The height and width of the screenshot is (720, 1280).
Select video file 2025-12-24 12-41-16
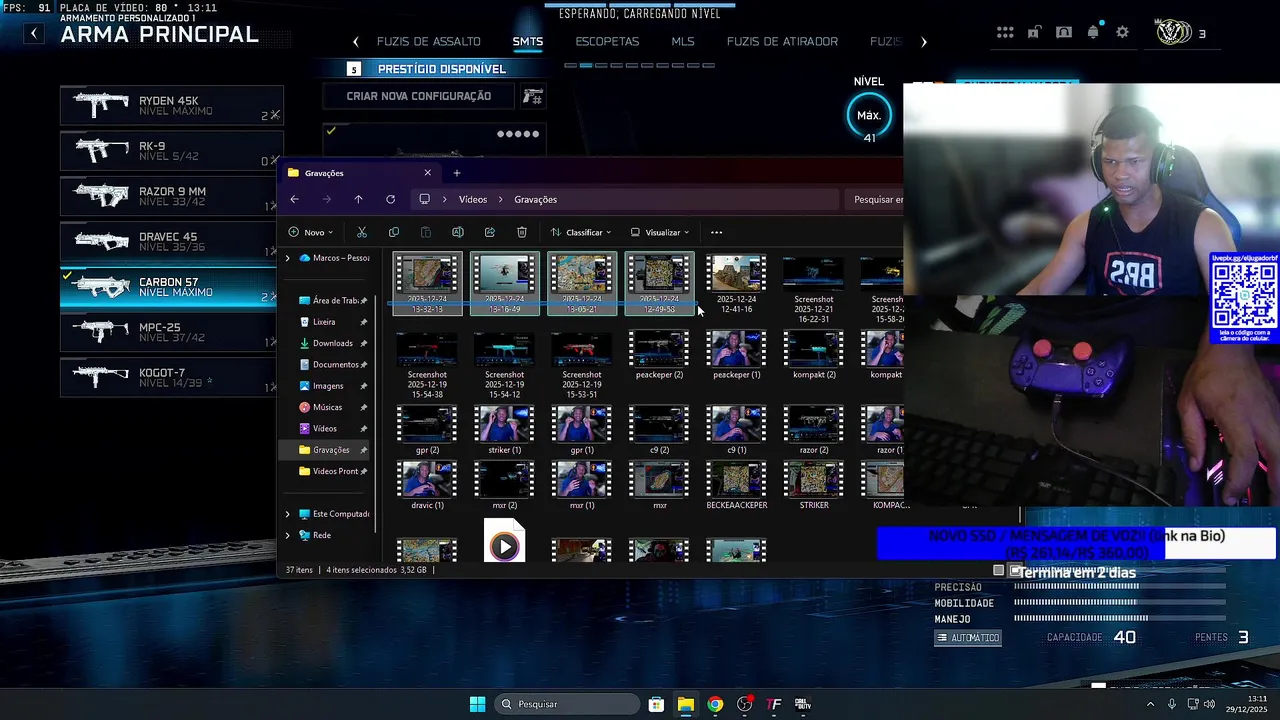[736, 284]
